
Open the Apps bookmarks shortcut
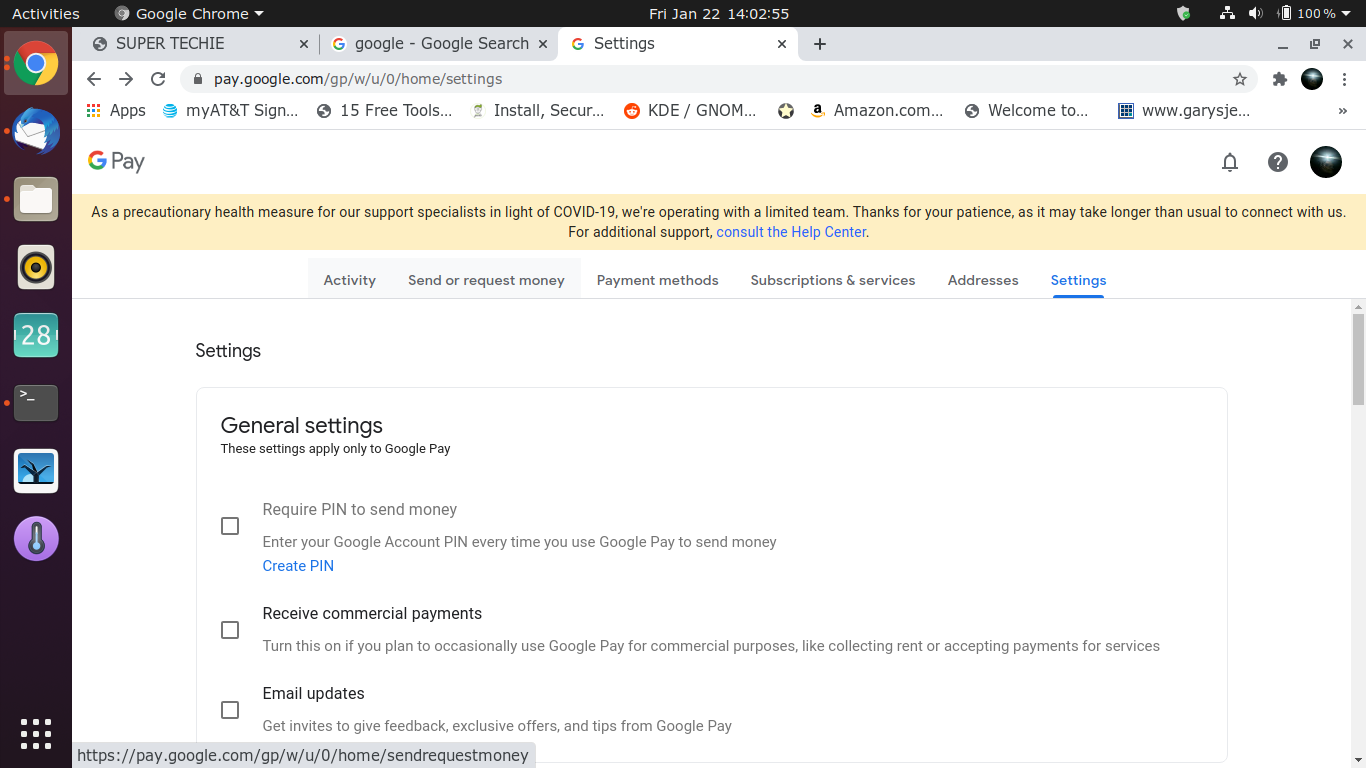(x=116, y=111)
